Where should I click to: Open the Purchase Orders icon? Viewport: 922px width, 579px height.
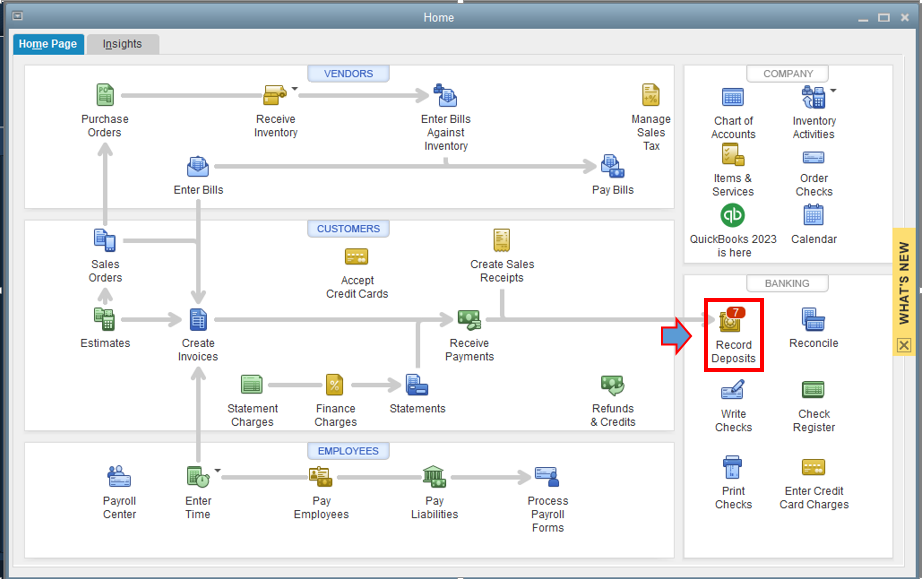point(105,95)
